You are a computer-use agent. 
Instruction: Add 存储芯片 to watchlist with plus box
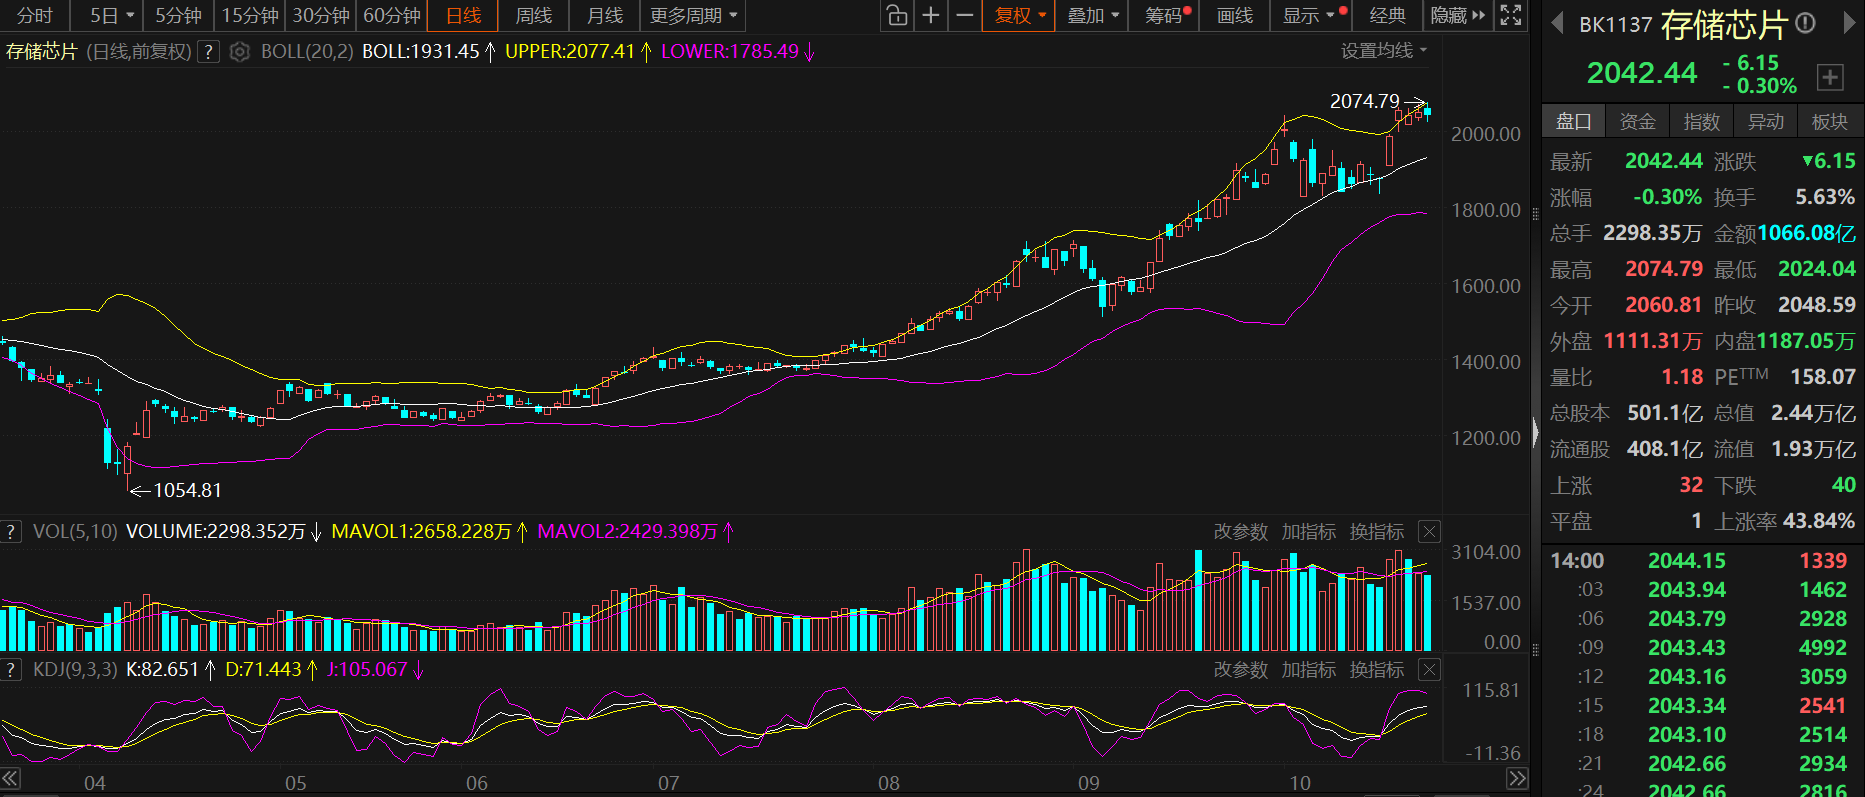1830,77
